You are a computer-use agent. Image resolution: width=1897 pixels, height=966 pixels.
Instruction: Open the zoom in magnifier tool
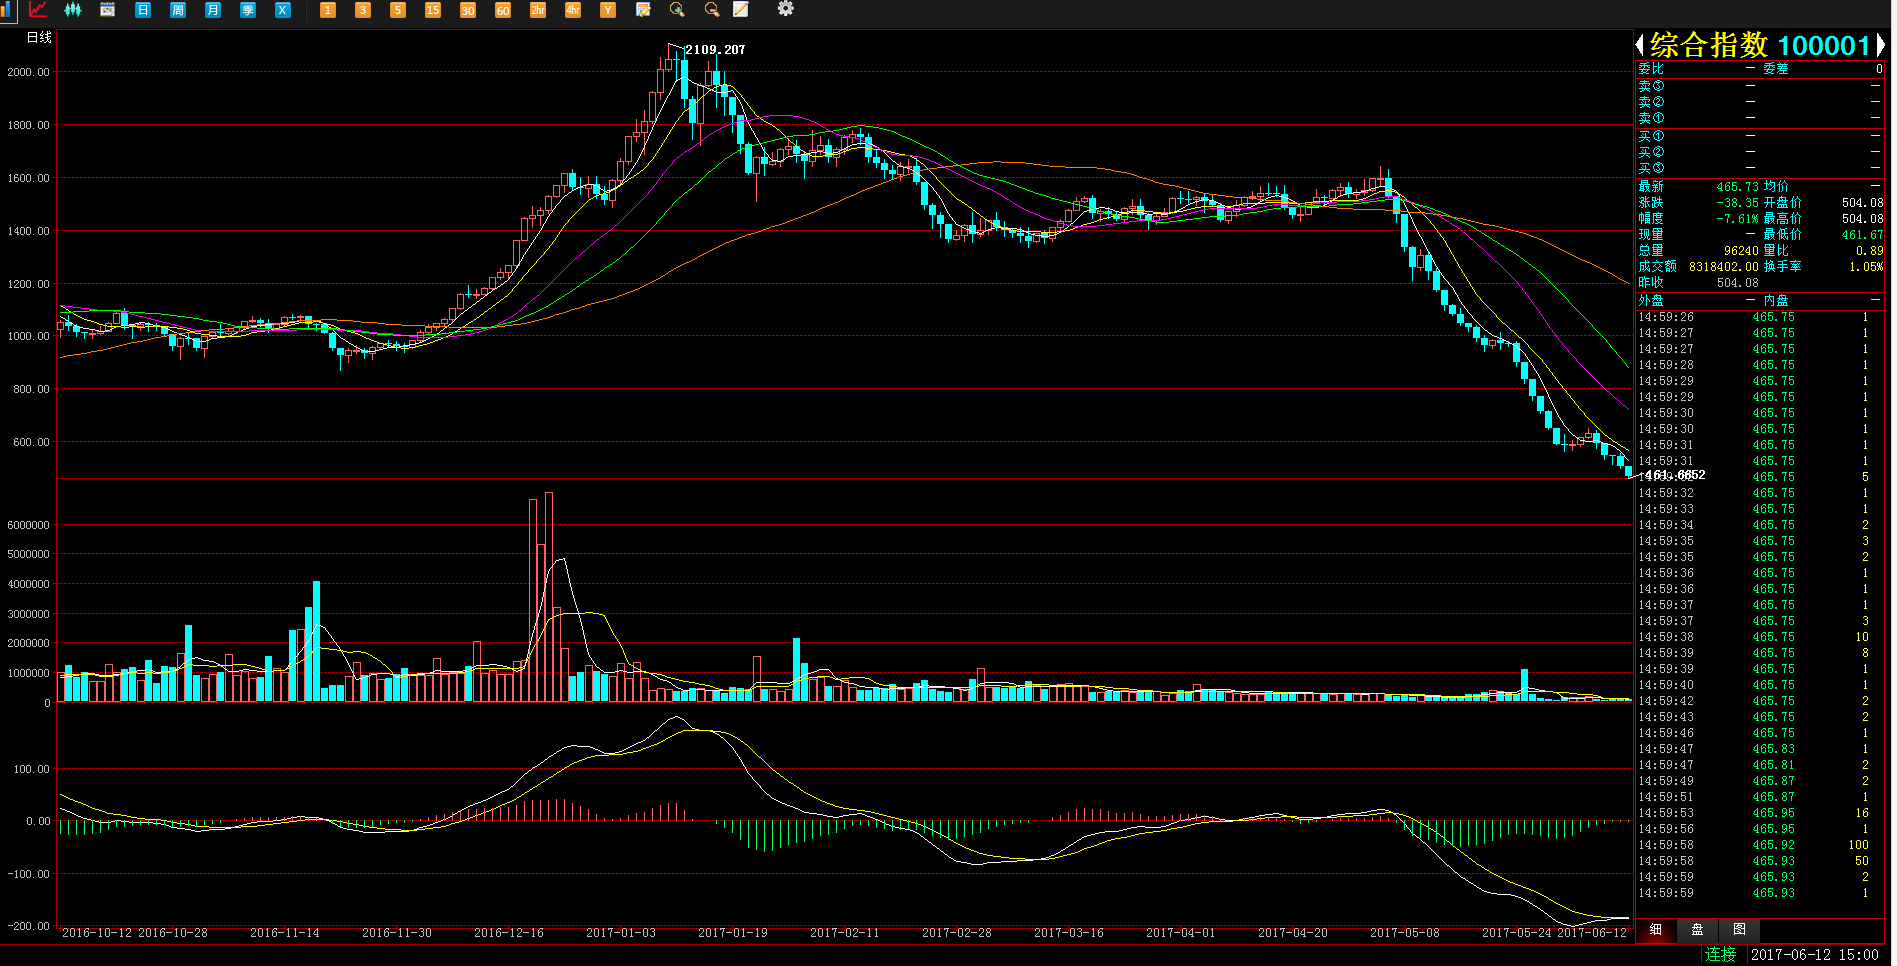(677, 10)
